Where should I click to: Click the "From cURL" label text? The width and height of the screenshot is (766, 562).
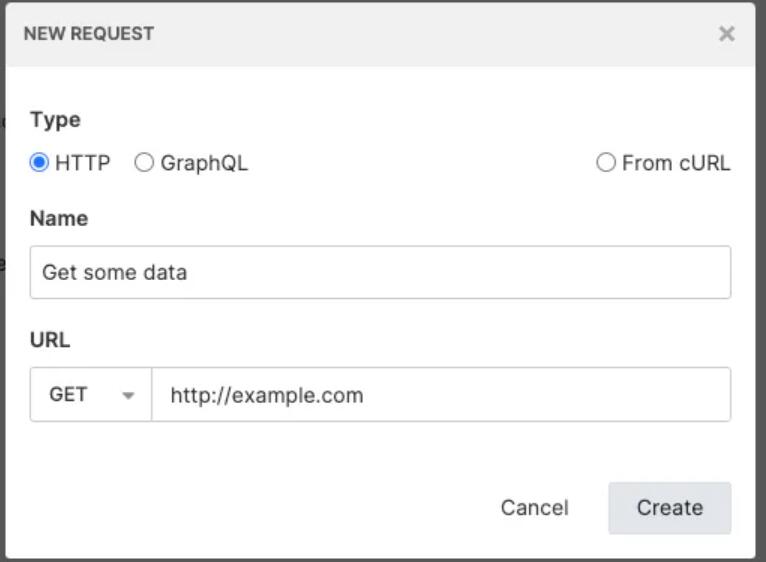point(676,163)
